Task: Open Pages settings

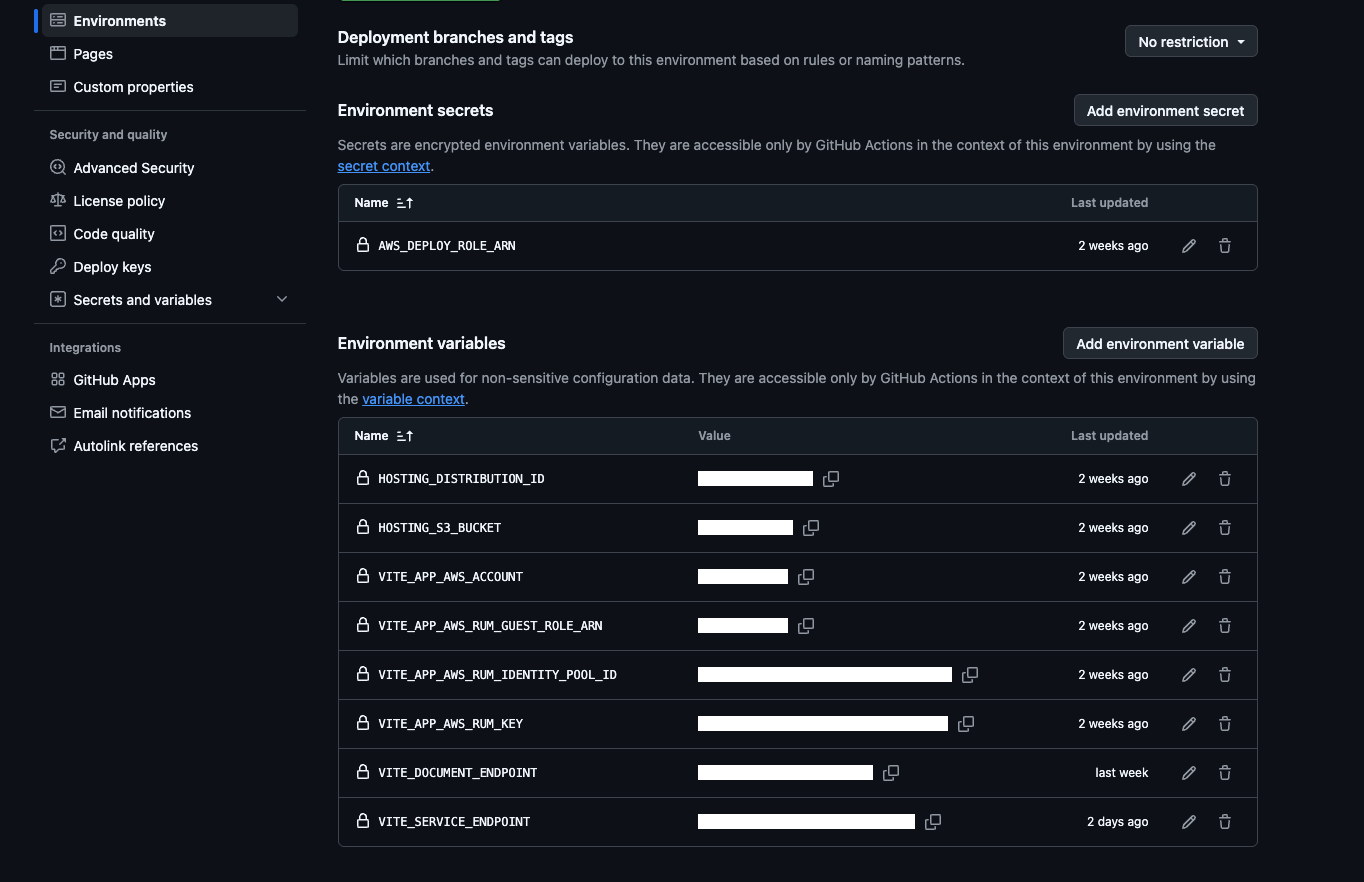Action: (x=170, y=54)
